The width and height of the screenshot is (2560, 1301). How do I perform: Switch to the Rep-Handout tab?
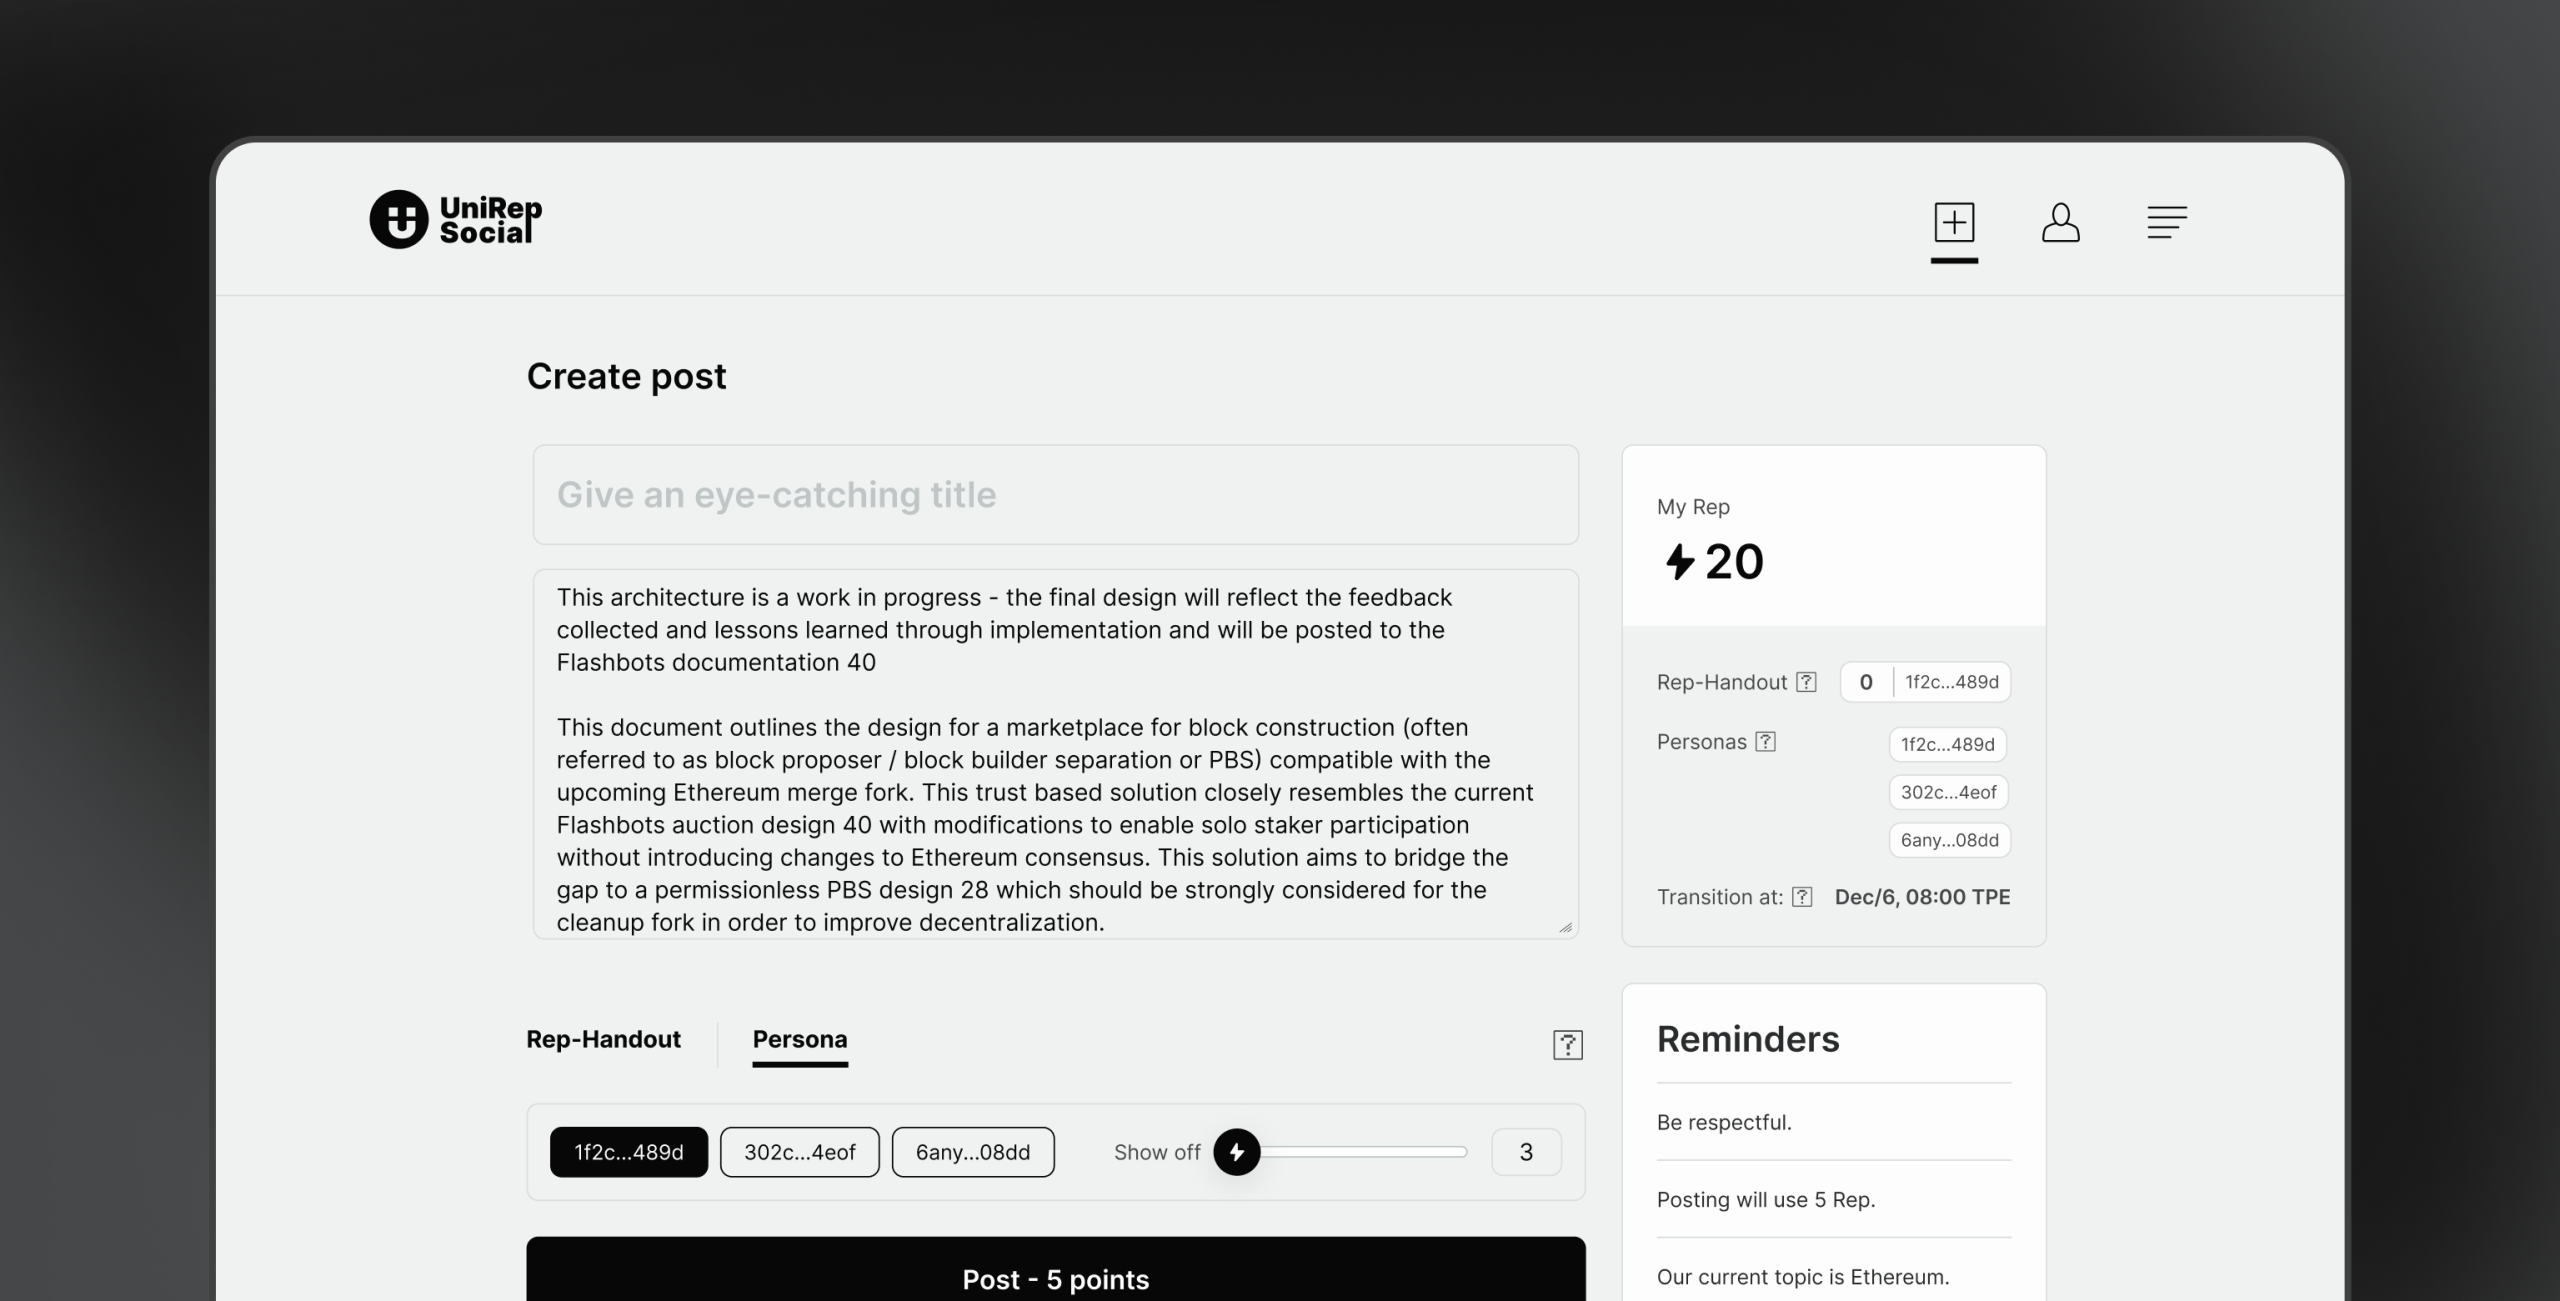603,1040
